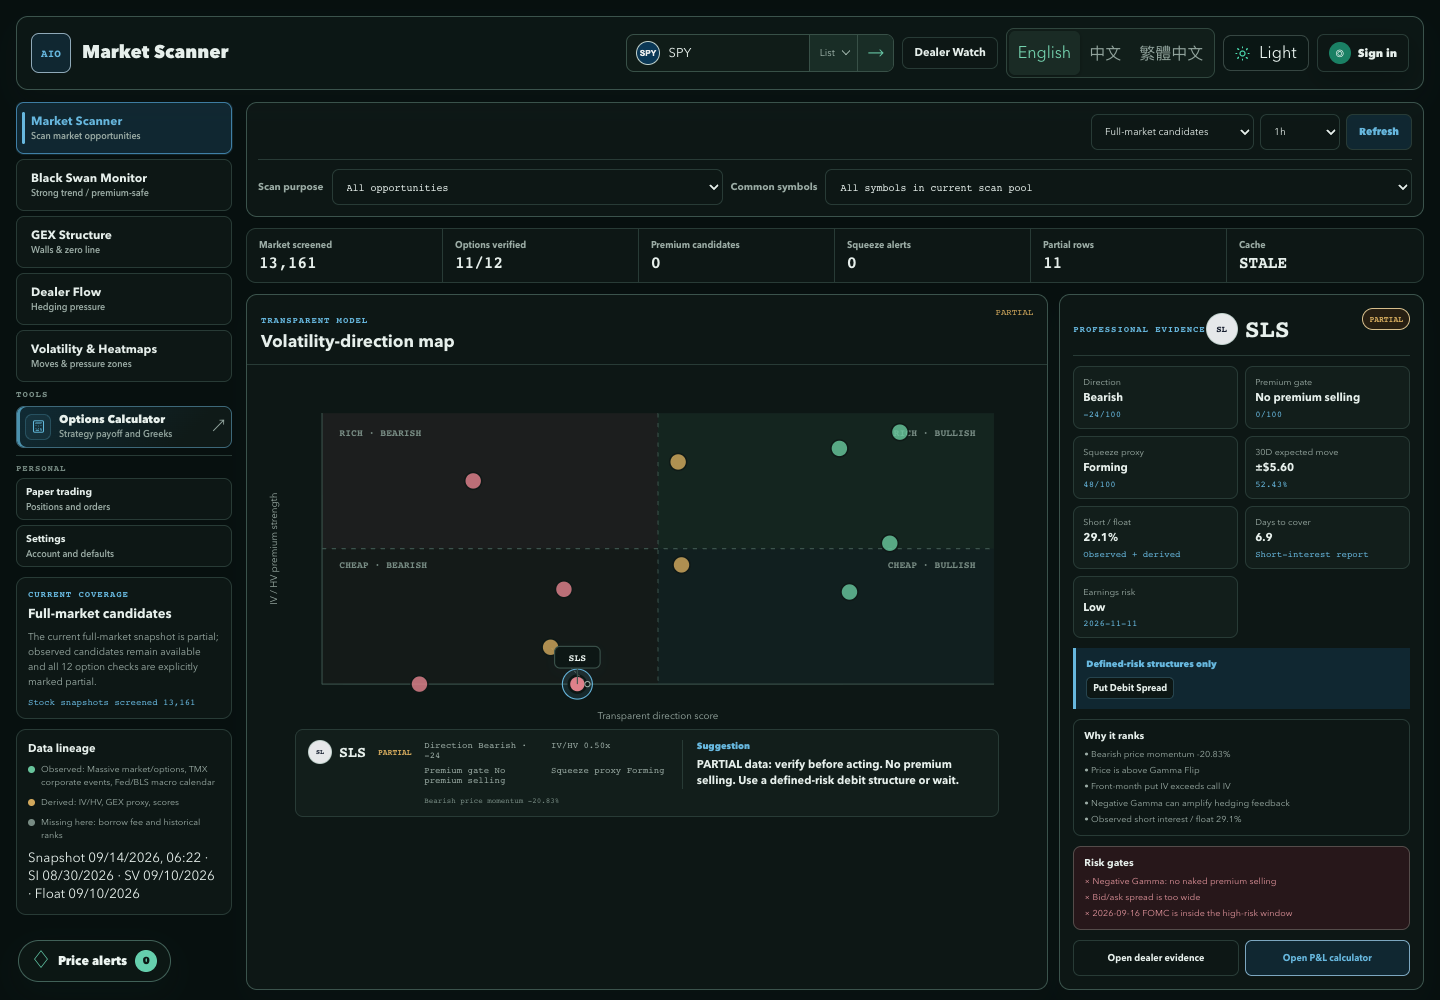Image resolution: width=1440 pixels, height=1000 pixels.
Task: Open Options Calculator via its diagonal arrow
Action: coord(218,426)
